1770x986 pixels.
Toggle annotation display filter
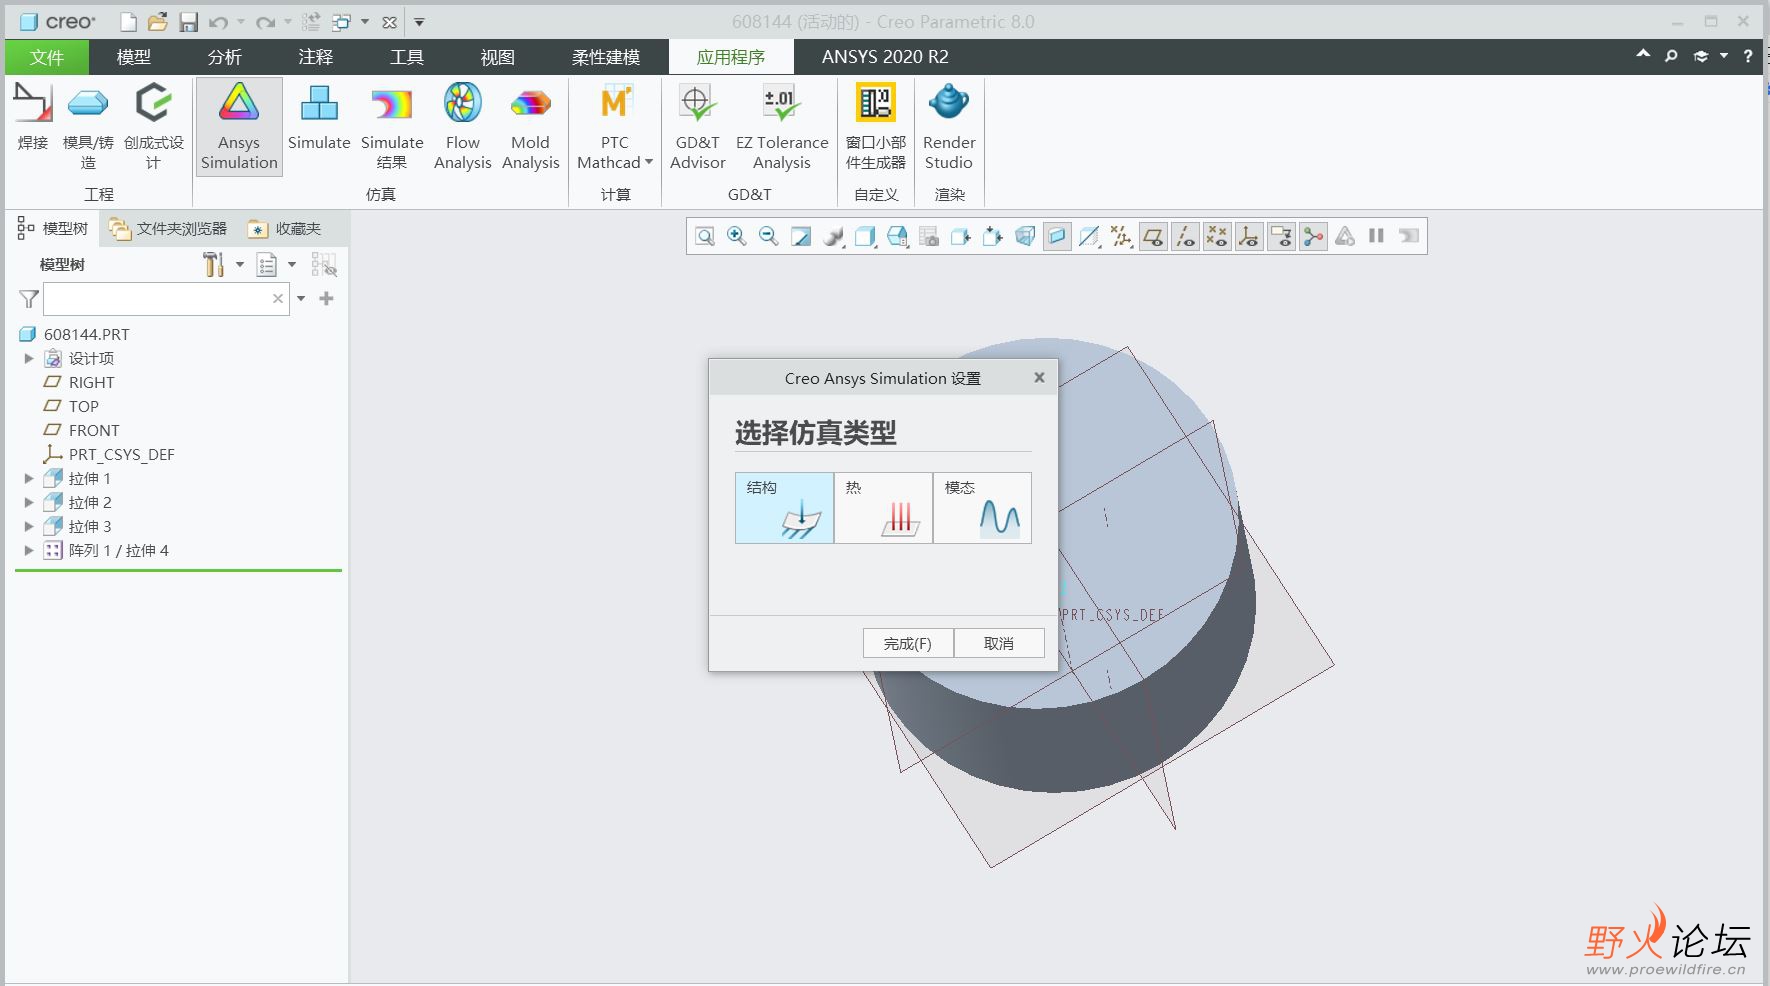coord(1281,237)
